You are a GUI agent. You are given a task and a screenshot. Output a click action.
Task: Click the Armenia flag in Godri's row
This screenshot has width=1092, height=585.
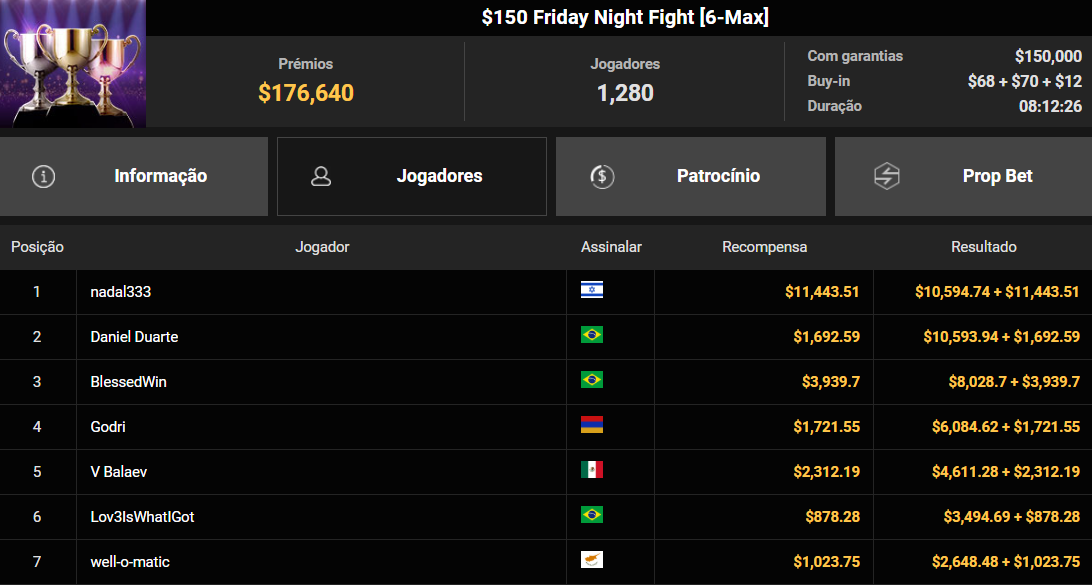[x=592, y=425]
